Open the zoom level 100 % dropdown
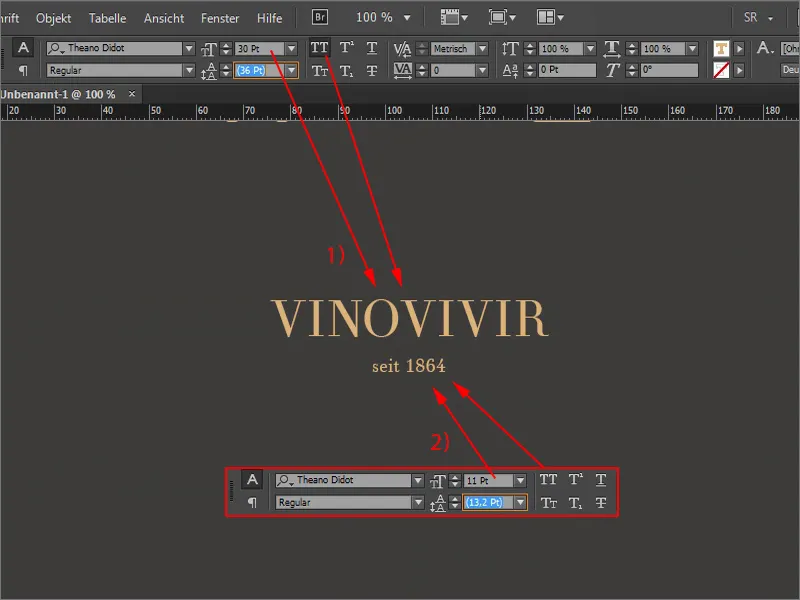 [x=407, y=18]
